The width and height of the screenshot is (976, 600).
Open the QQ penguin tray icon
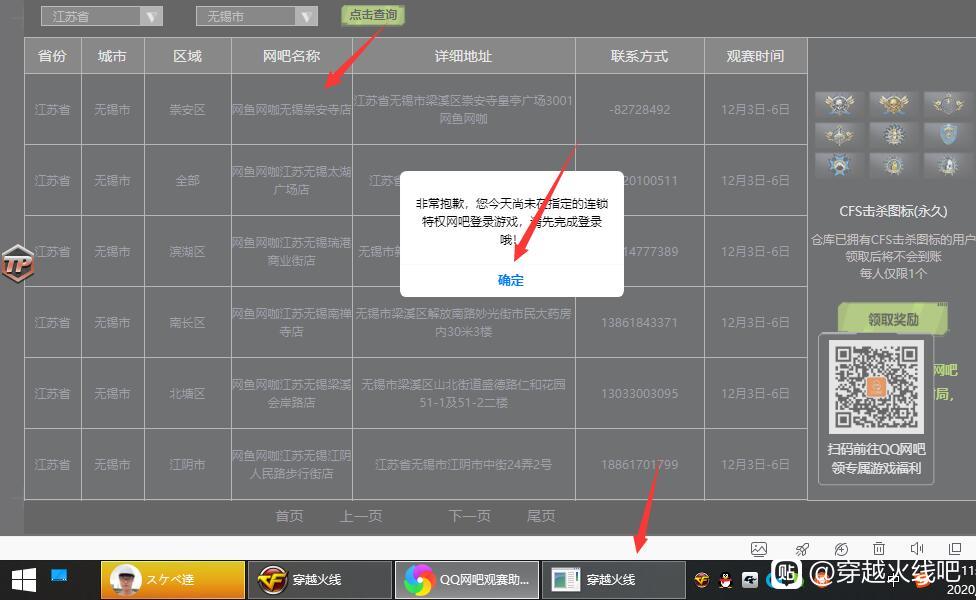point(725,580)
